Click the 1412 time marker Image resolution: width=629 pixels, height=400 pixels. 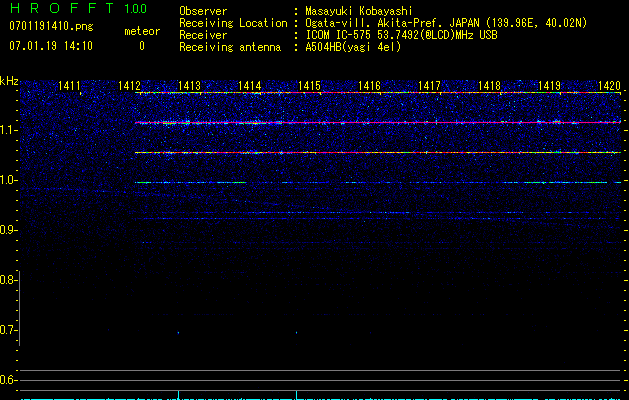point(128,87)
